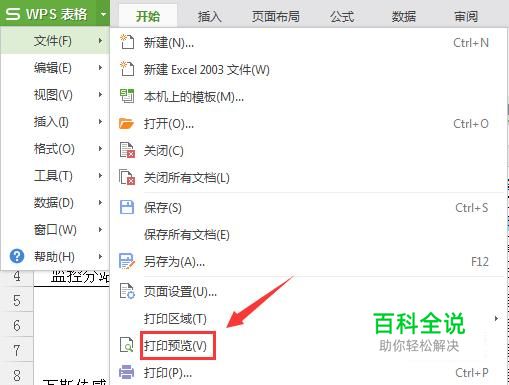This screenshot has height=385, width=509.
Task: Choose 页面设置(U)... menu entry
Action: coord(307,292)
